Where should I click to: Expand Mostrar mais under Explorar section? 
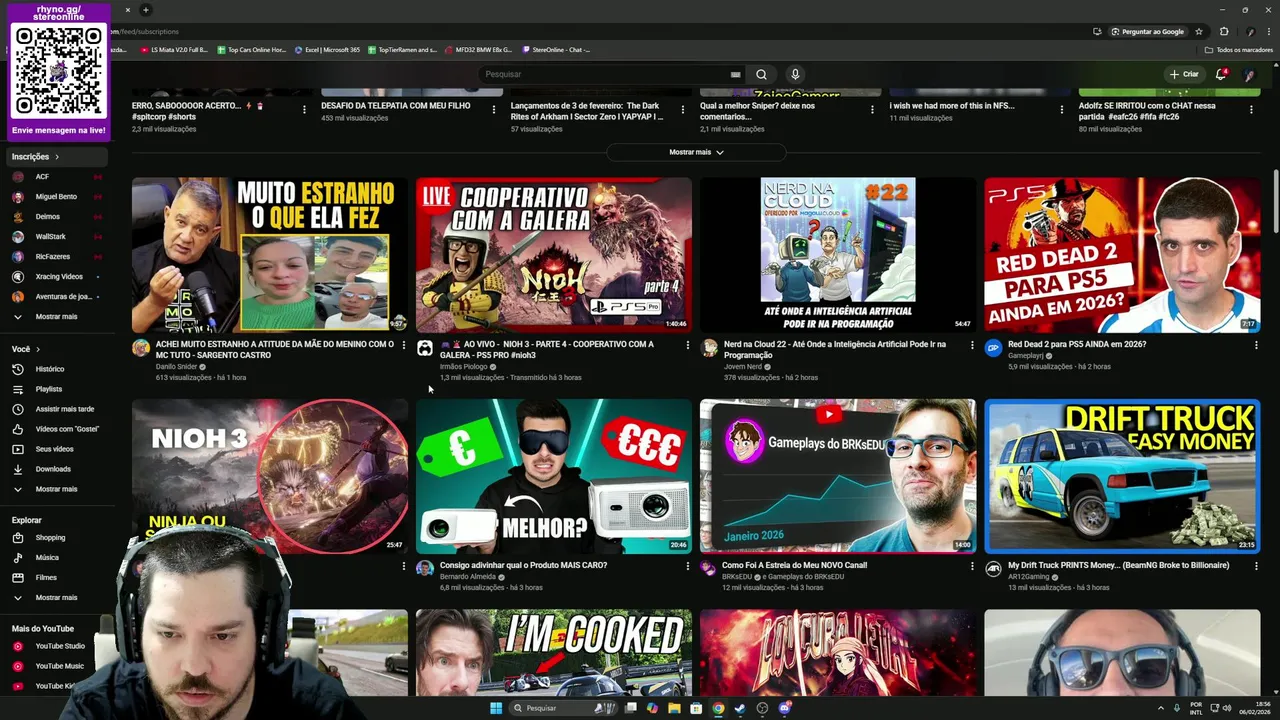55,597
